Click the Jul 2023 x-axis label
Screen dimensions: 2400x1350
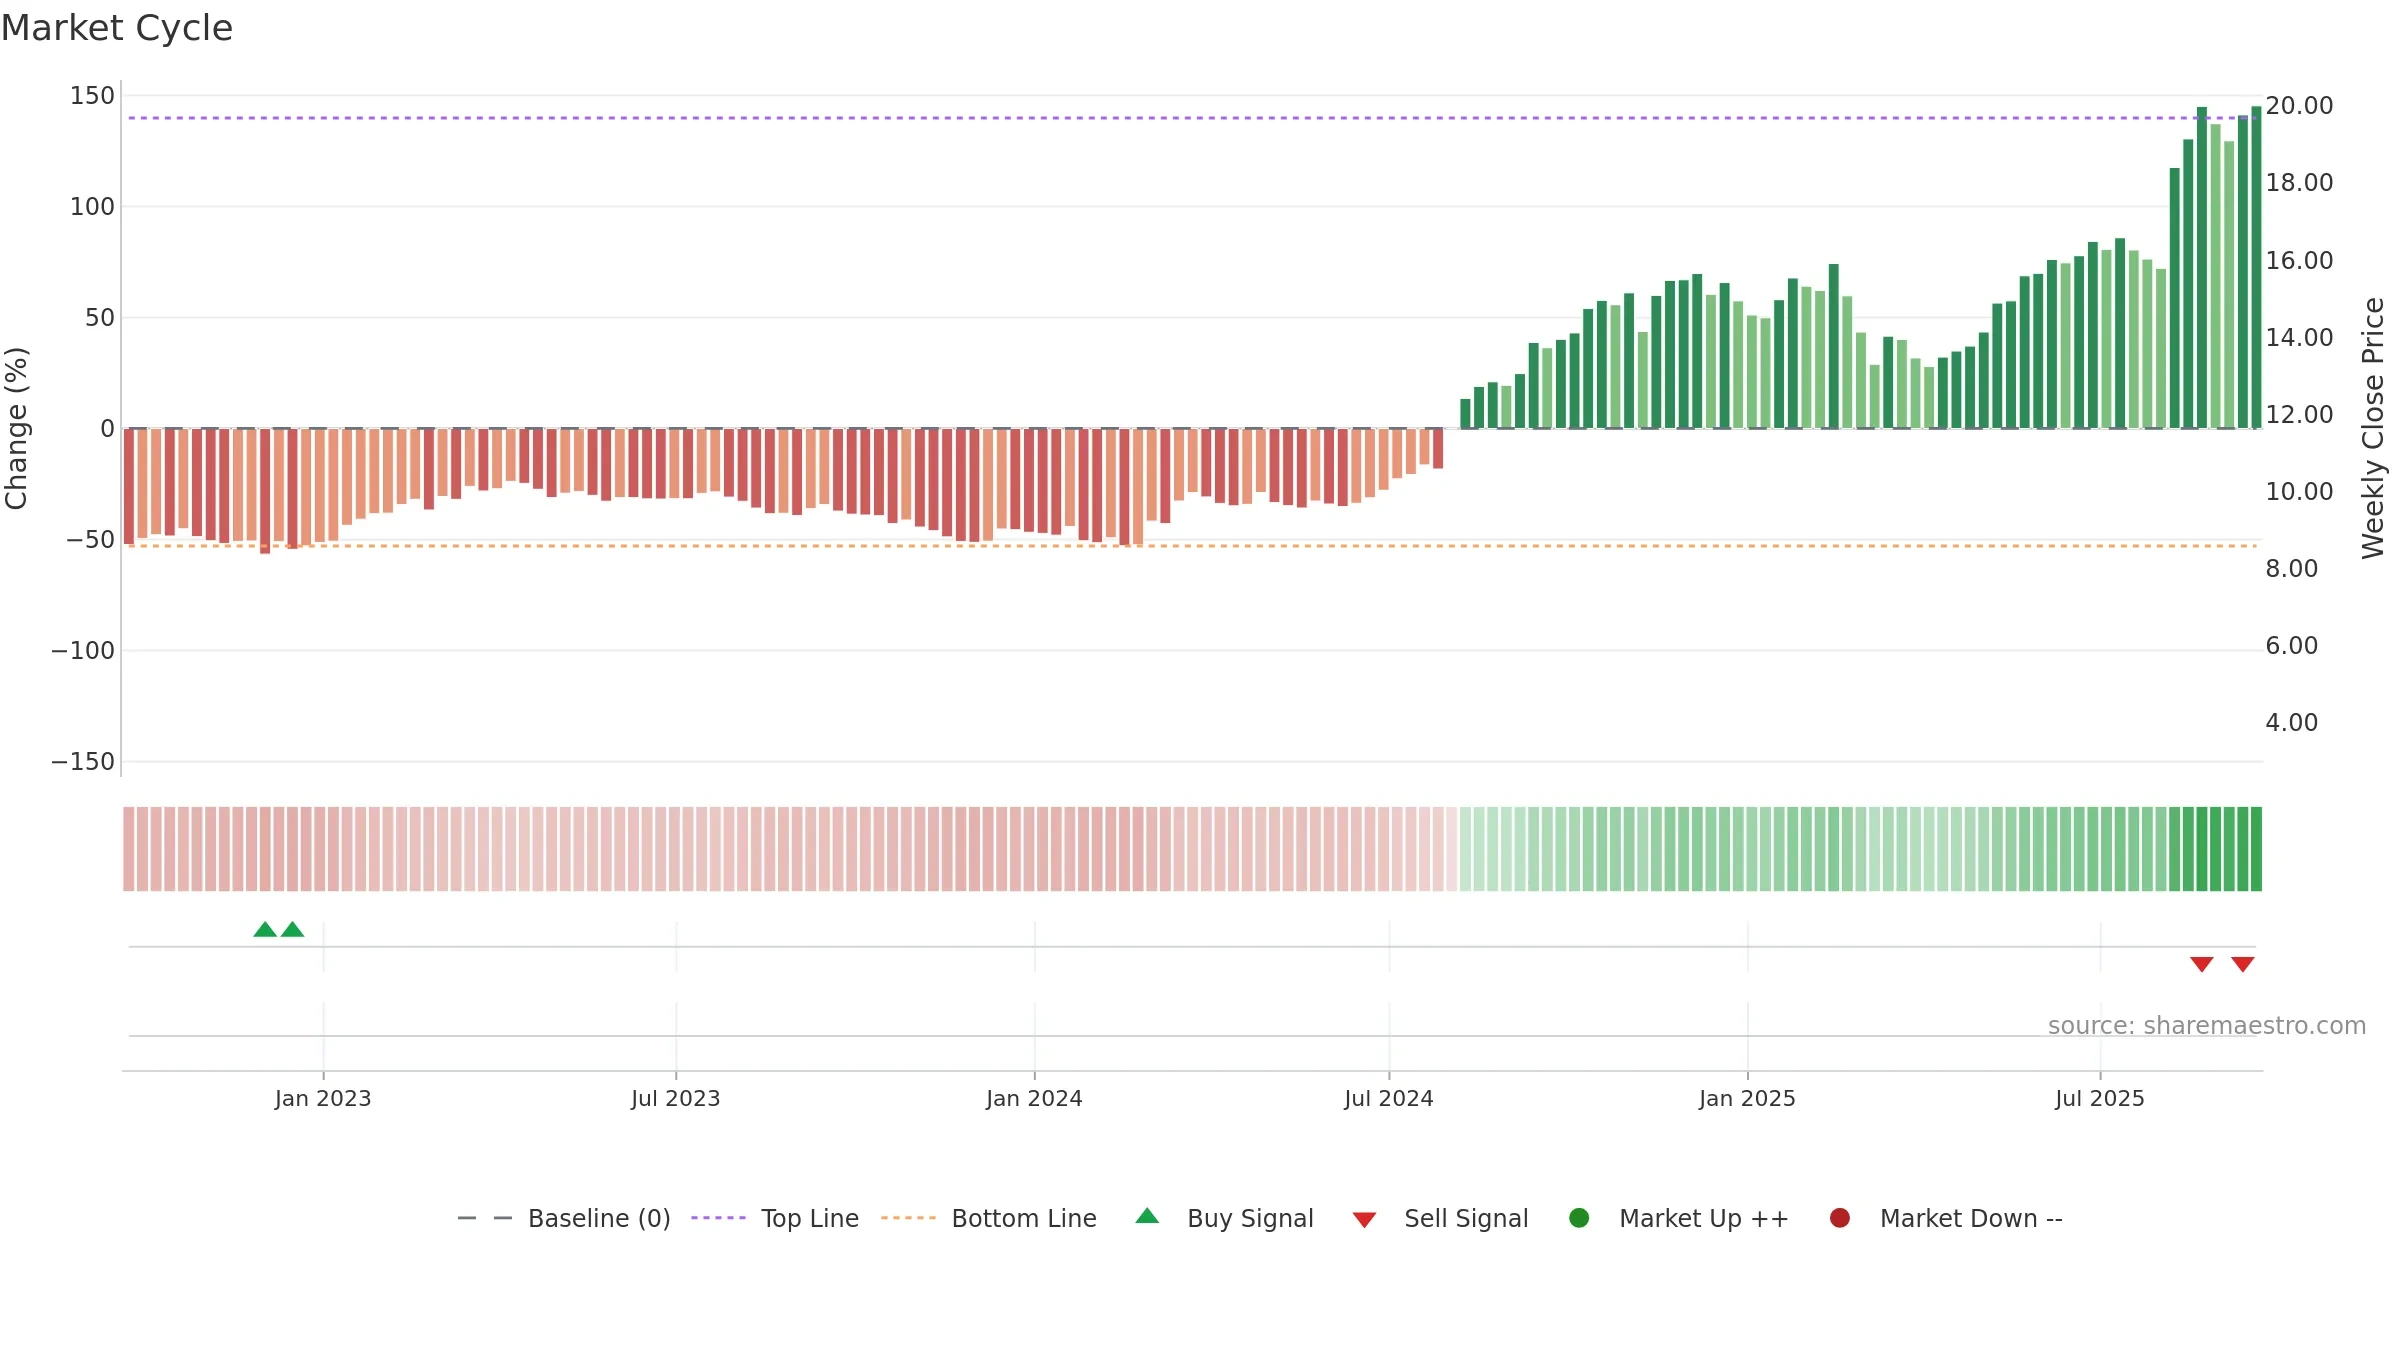click(x=676, y=1098)
